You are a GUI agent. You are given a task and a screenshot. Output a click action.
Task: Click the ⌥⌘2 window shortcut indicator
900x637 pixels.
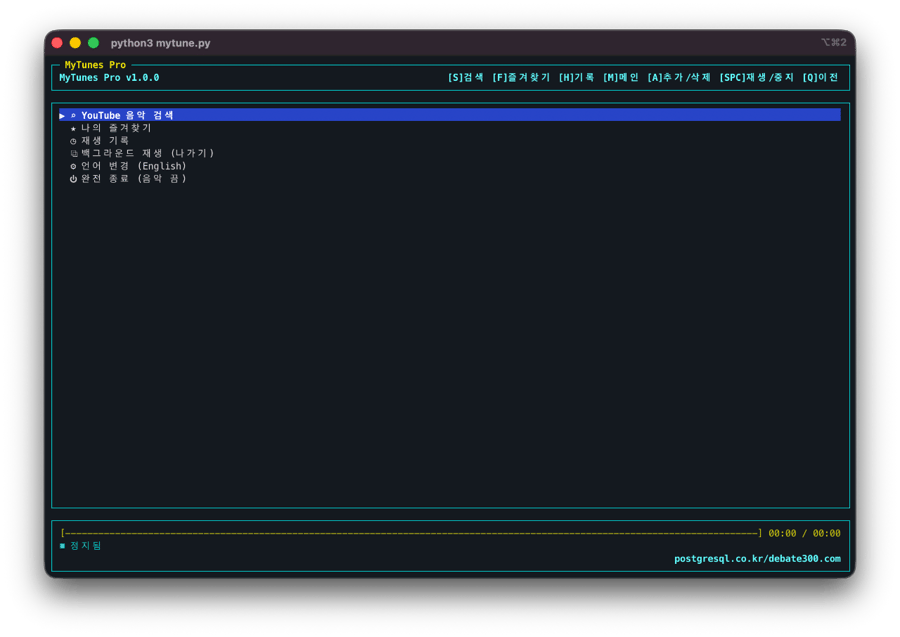(833, 42)
